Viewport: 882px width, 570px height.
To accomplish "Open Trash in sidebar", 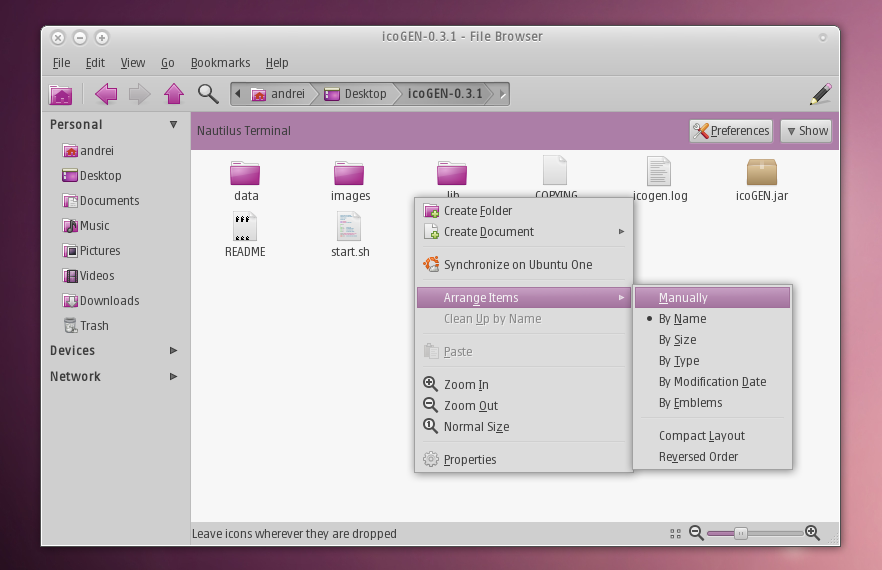I will pos(86,326).
